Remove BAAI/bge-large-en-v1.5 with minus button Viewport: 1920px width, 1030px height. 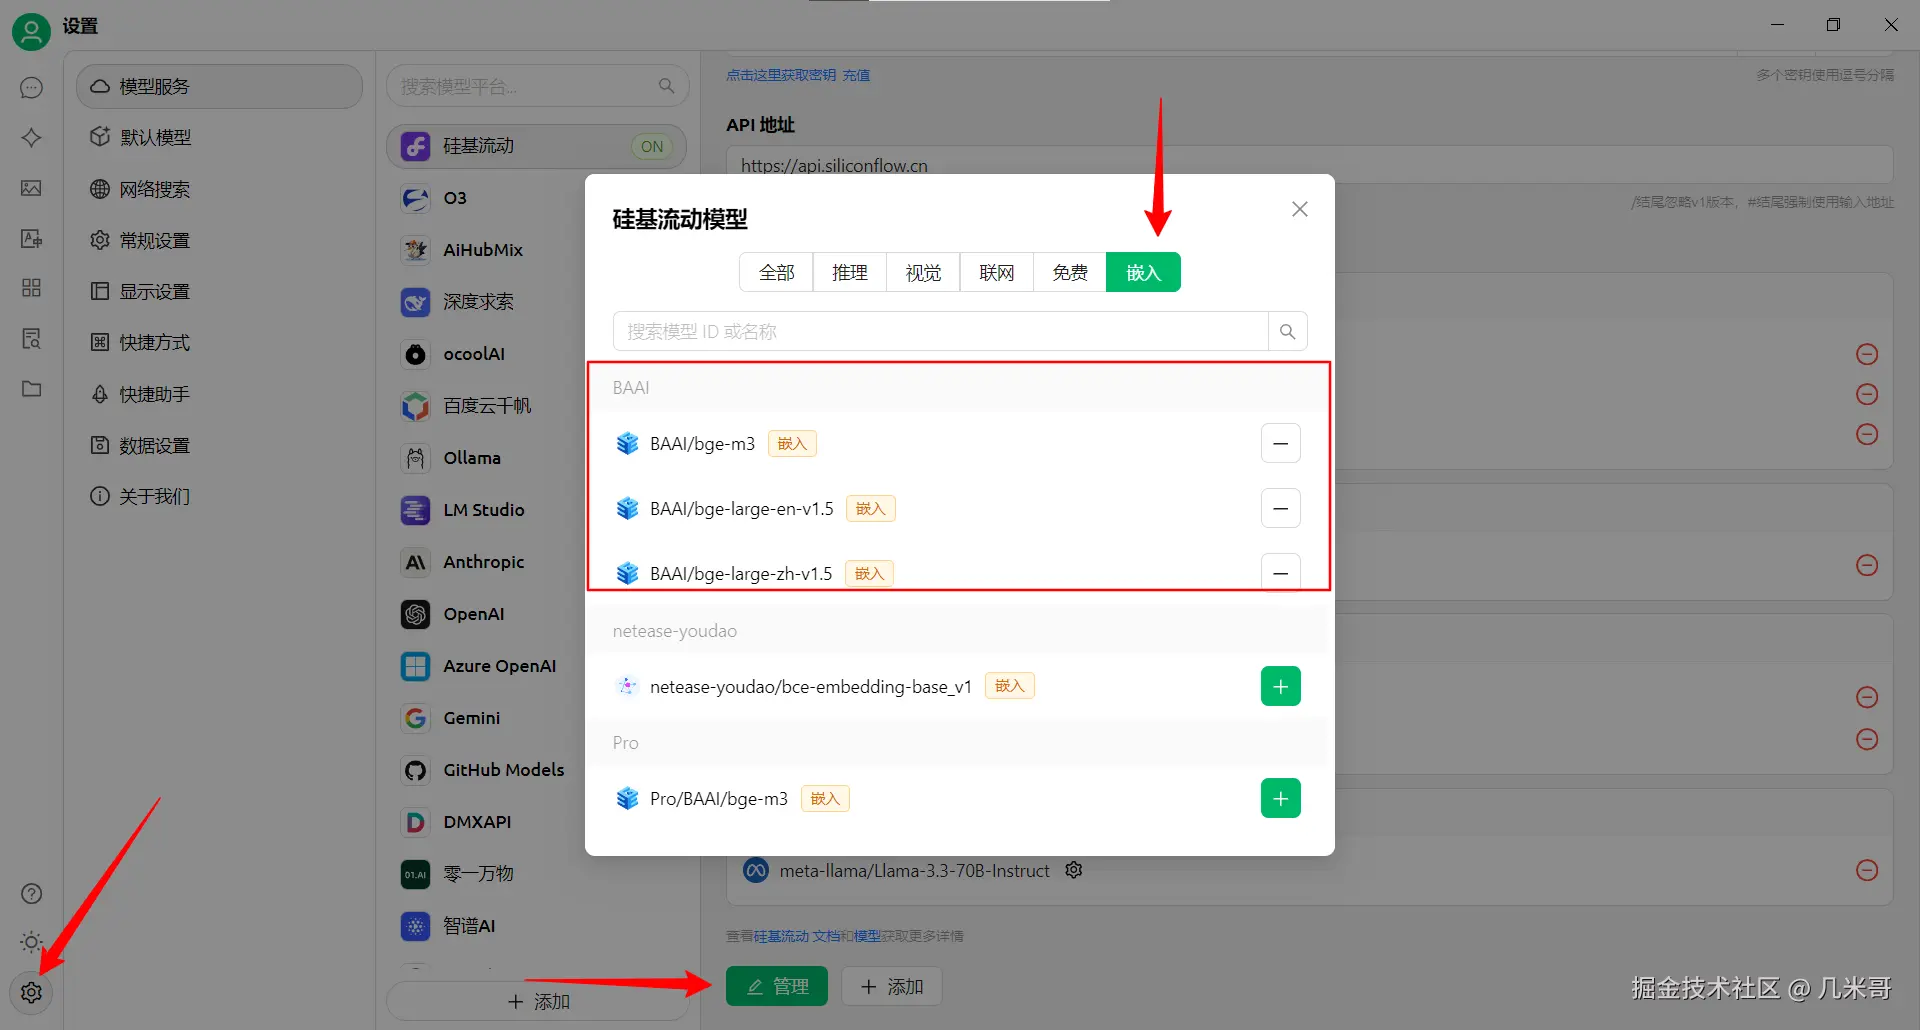[x=1280, y=508]
